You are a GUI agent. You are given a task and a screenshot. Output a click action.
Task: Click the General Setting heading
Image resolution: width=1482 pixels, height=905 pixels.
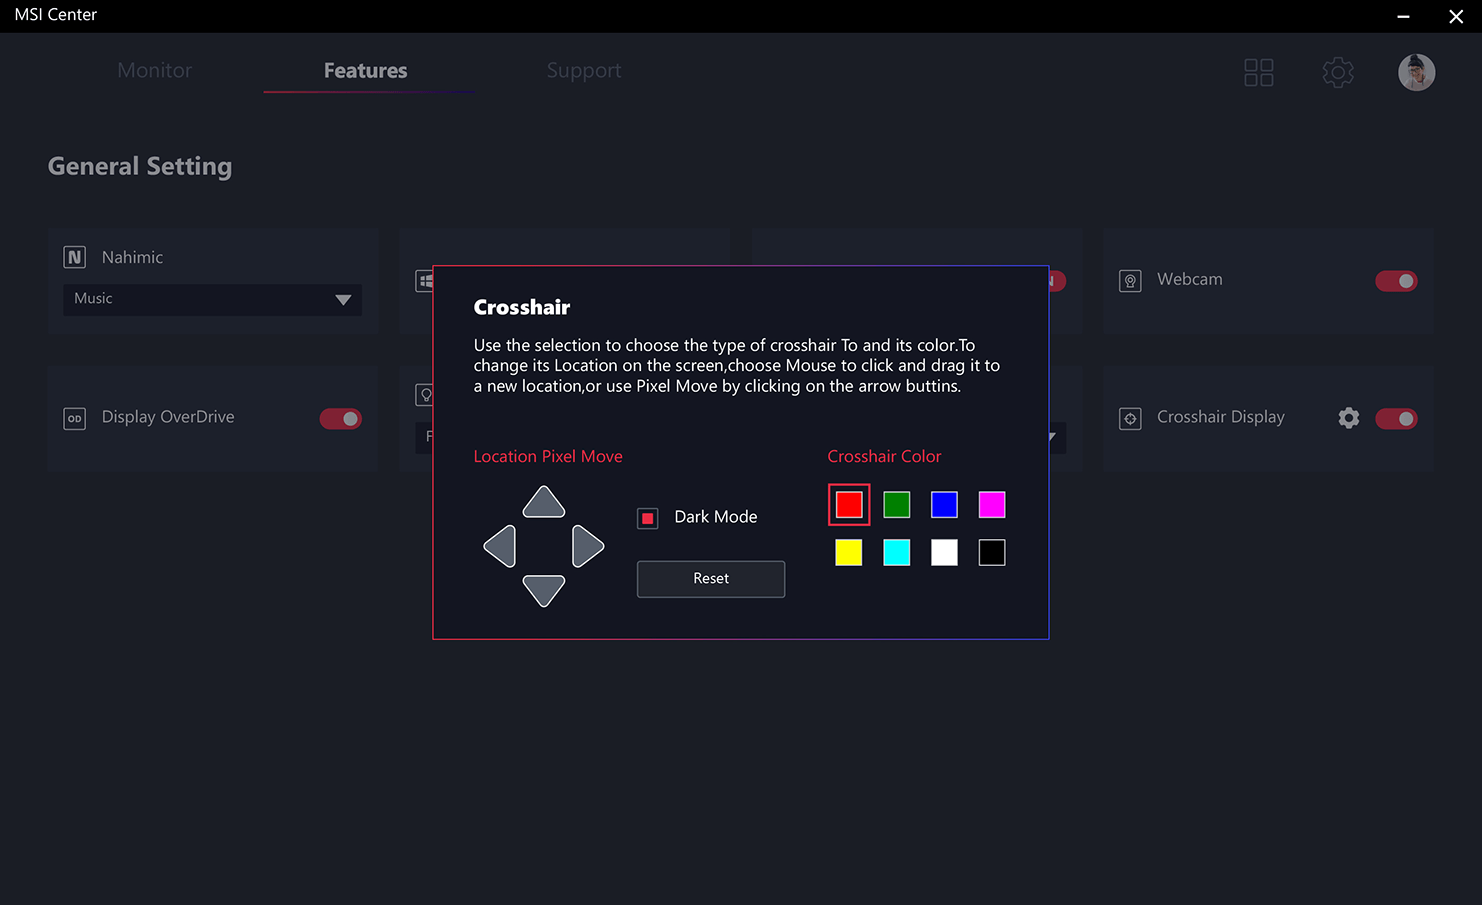(140, 167)
